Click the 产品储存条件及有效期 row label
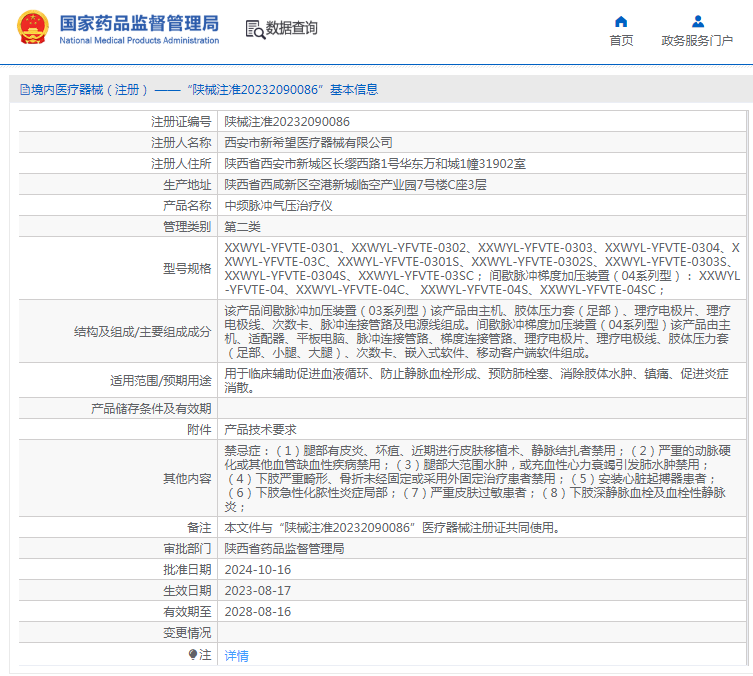The width and height of the screenshot is (753, 676). 151,409
